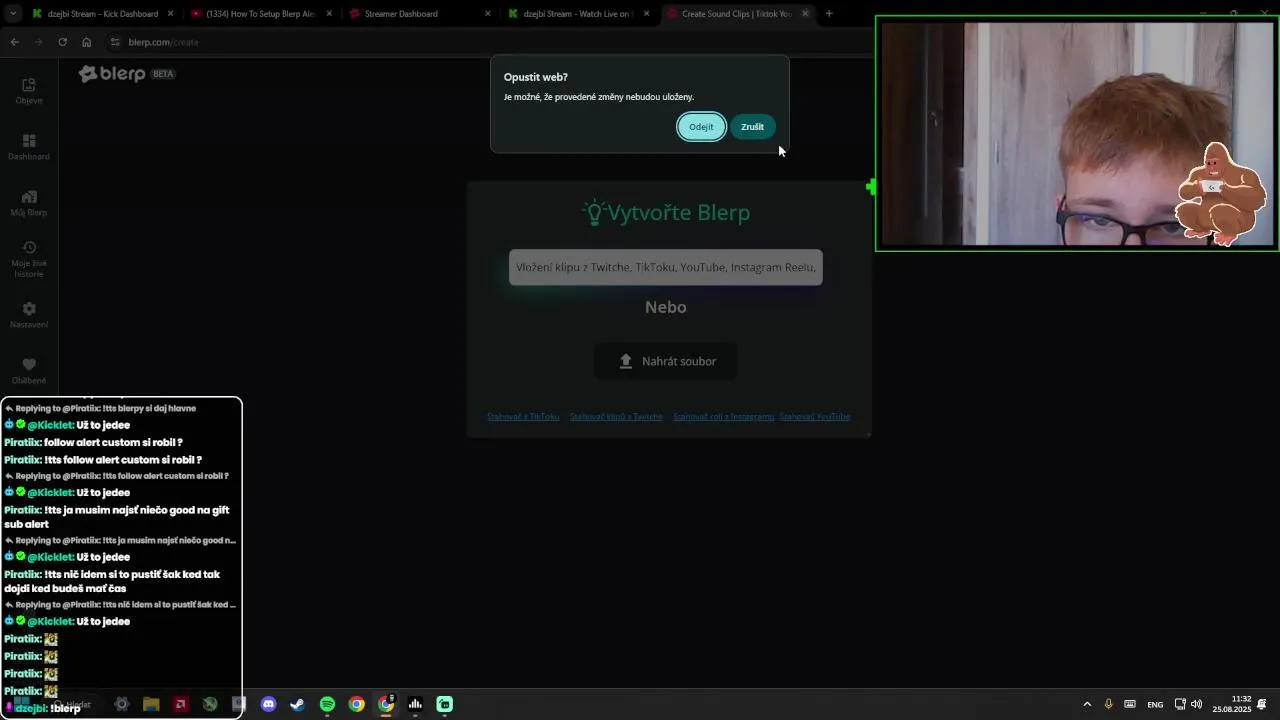View site information icon in address bar
The width and height of the screenshot is (1280, 720).
116,42
